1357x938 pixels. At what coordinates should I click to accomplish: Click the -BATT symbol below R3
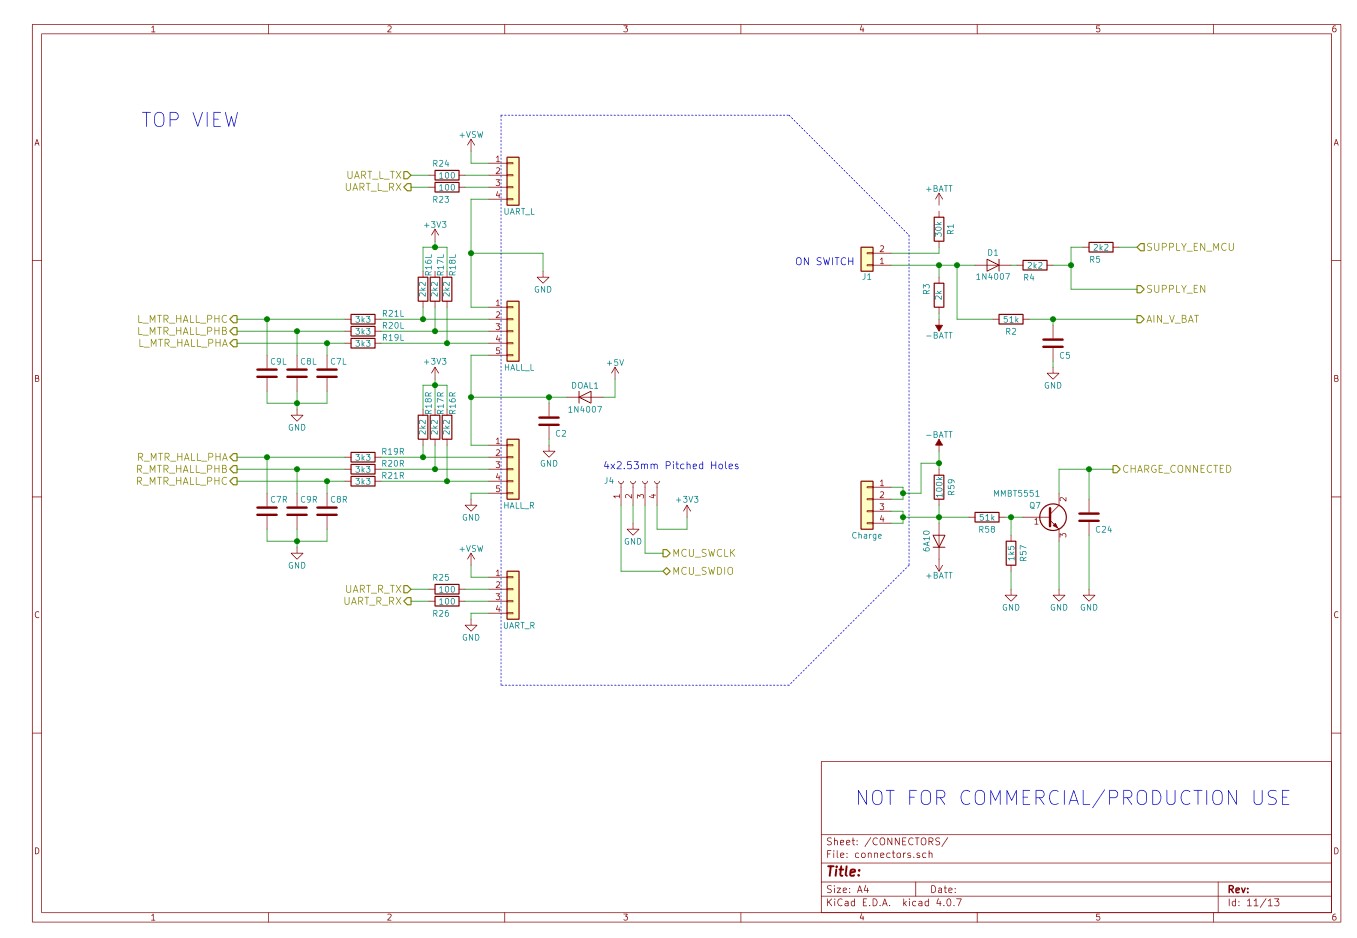tap(939, 331)
